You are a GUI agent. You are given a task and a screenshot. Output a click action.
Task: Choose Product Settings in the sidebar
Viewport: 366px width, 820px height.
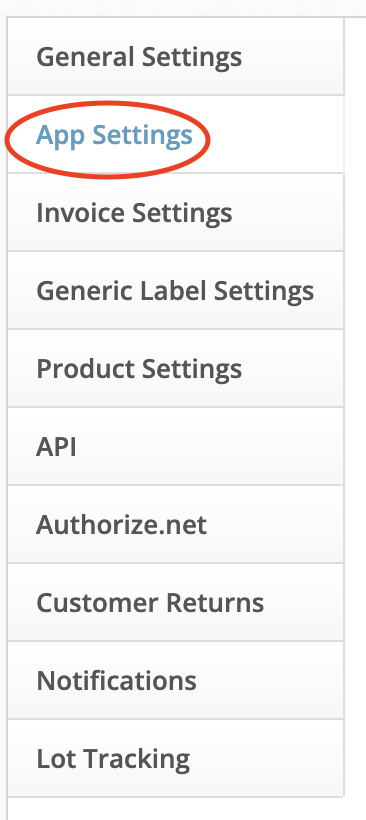(176, 368)
